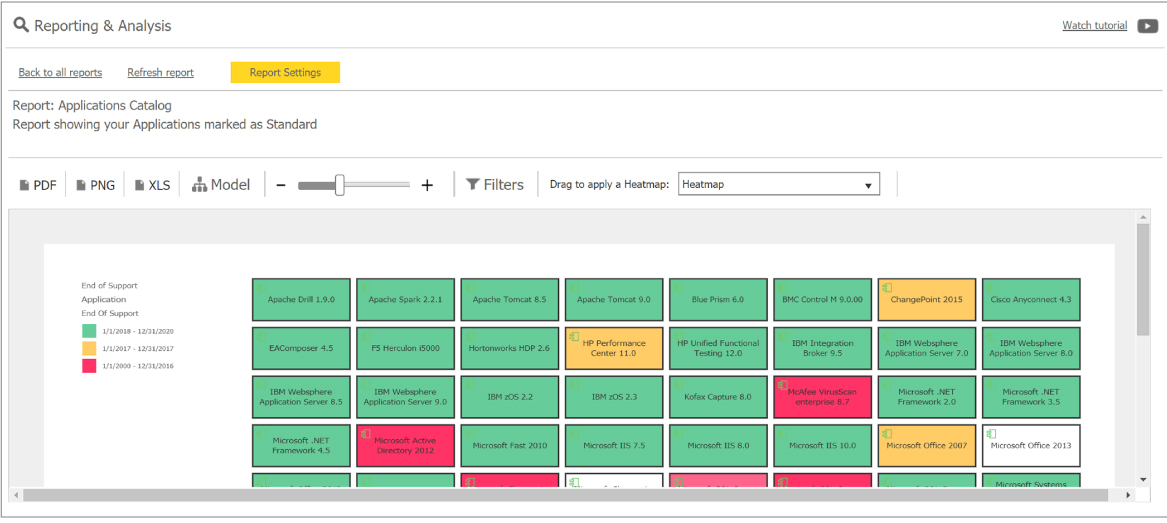The image size is (1167, 523).
Task: Select Microsoft .NET Framework 2.0 tile
Action: 927,397
